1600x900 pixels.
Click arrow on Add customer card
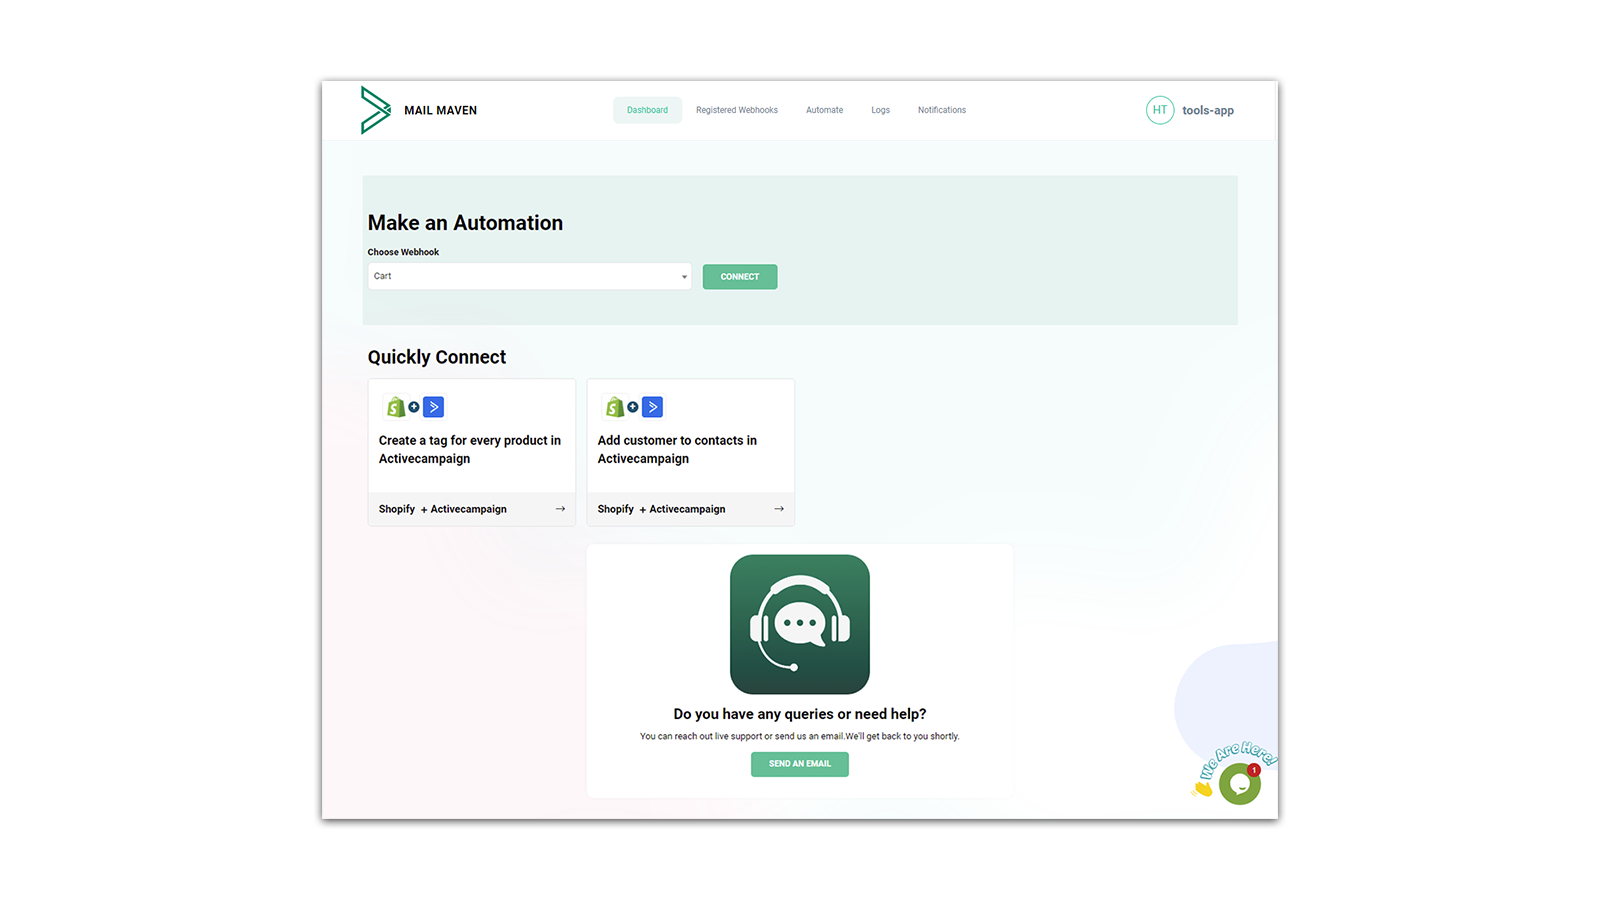(x=779, y=509)
